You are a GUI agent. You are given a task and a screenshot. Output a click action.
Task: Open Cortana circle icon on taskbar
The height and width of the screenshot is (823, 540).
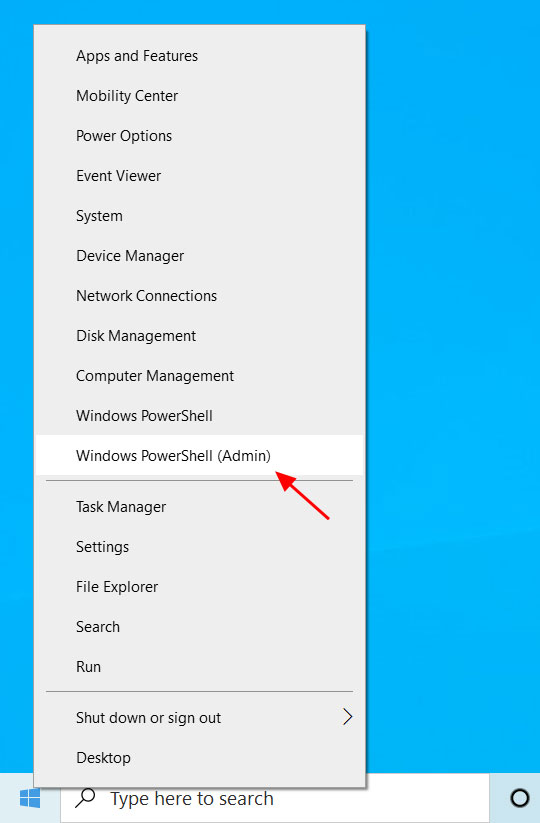(x=520, y=798)
